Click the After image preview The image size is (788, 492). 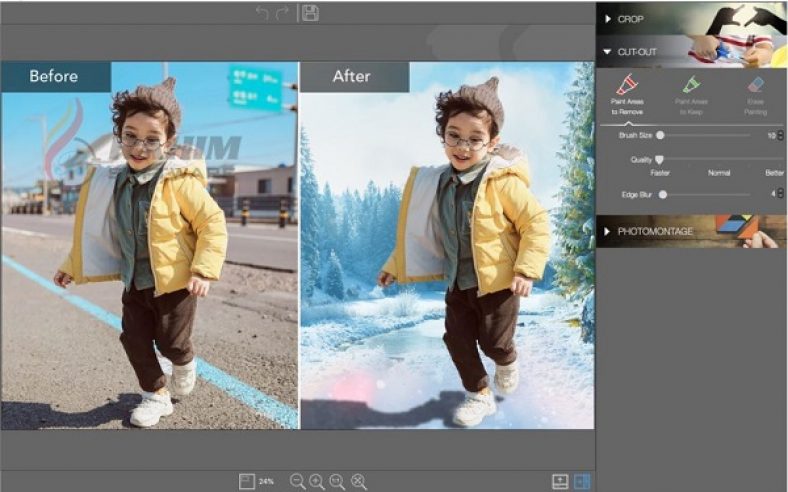coord(447,245)
